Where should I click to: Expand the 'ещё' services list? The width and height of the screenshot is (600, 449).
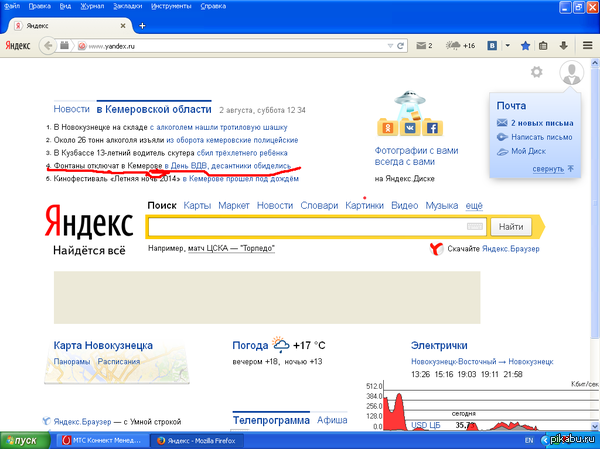tap(474, 206)
